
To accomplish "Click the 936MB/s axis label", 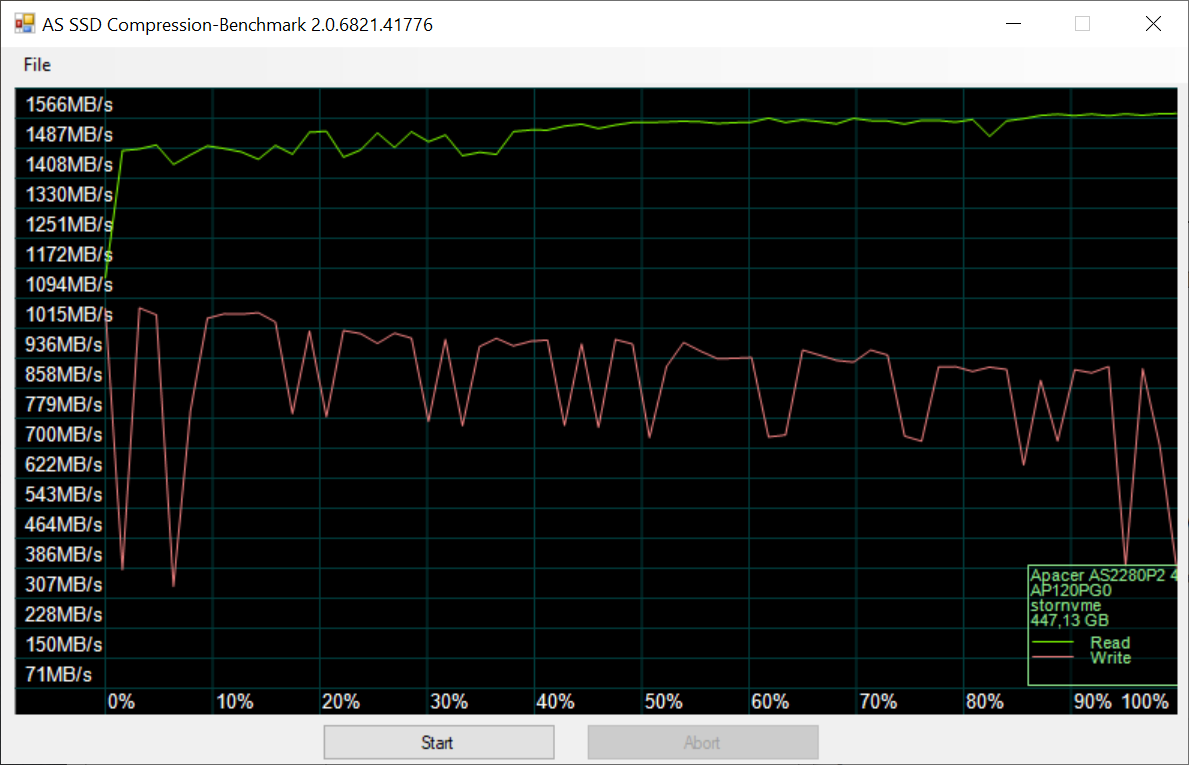I will 64,344.
